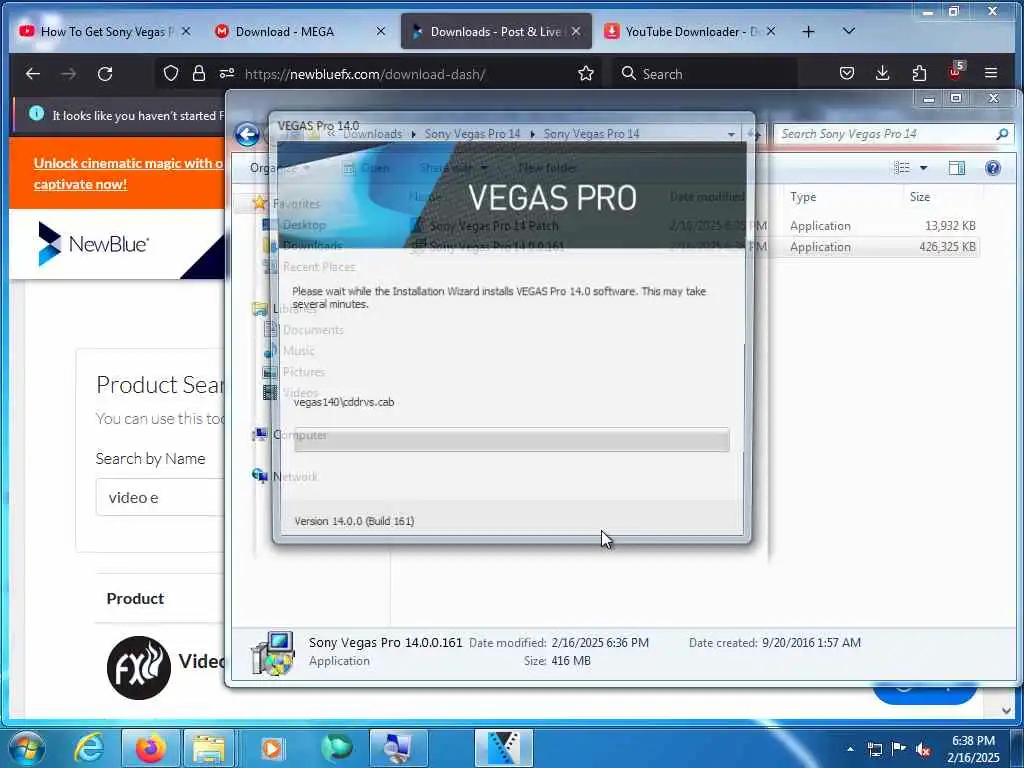Click the site padlock icon
Screen dimensions: 1024x768
coord(199,73)
